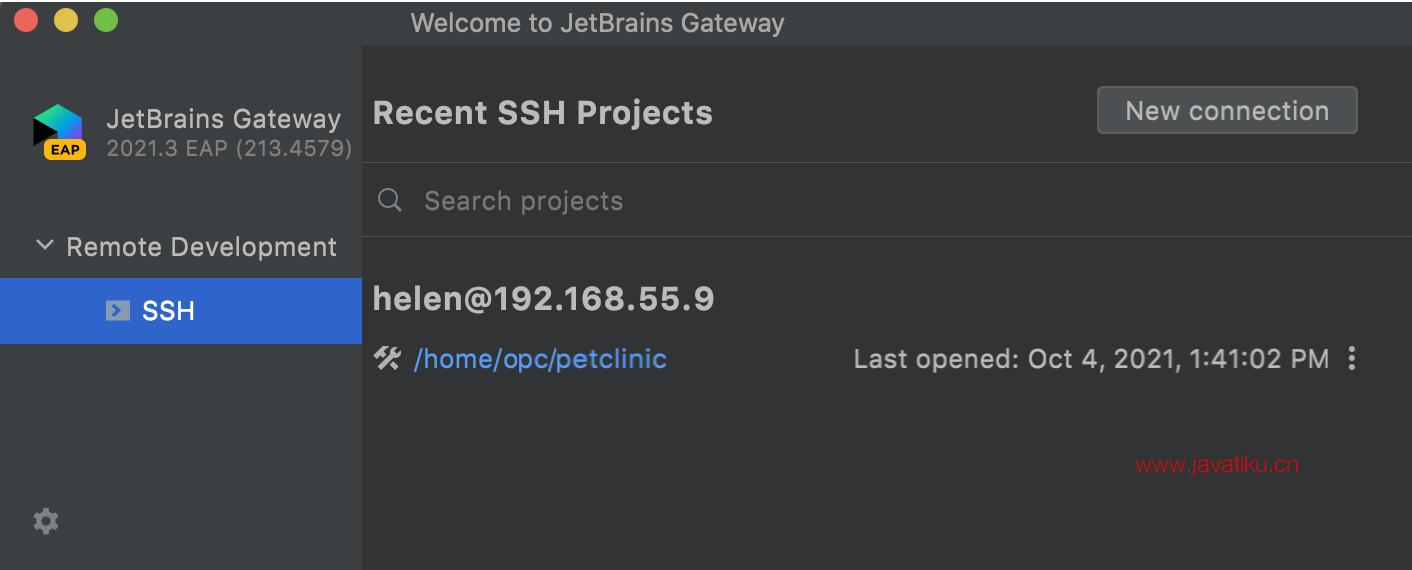The image size is (1412, 570).
Task: Select the Remote Development tree label
Action: (x=201, y=247)
